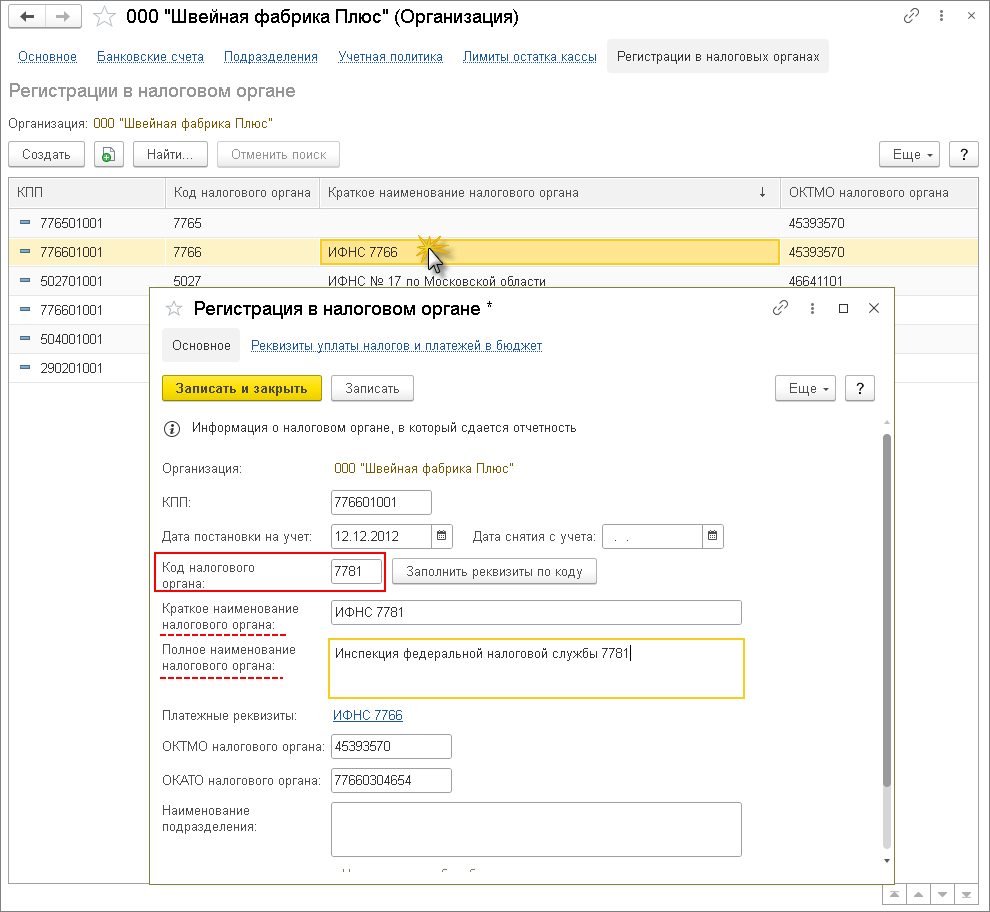Switch to Банковские счета tab
The image size is (990, 912).
150,57
